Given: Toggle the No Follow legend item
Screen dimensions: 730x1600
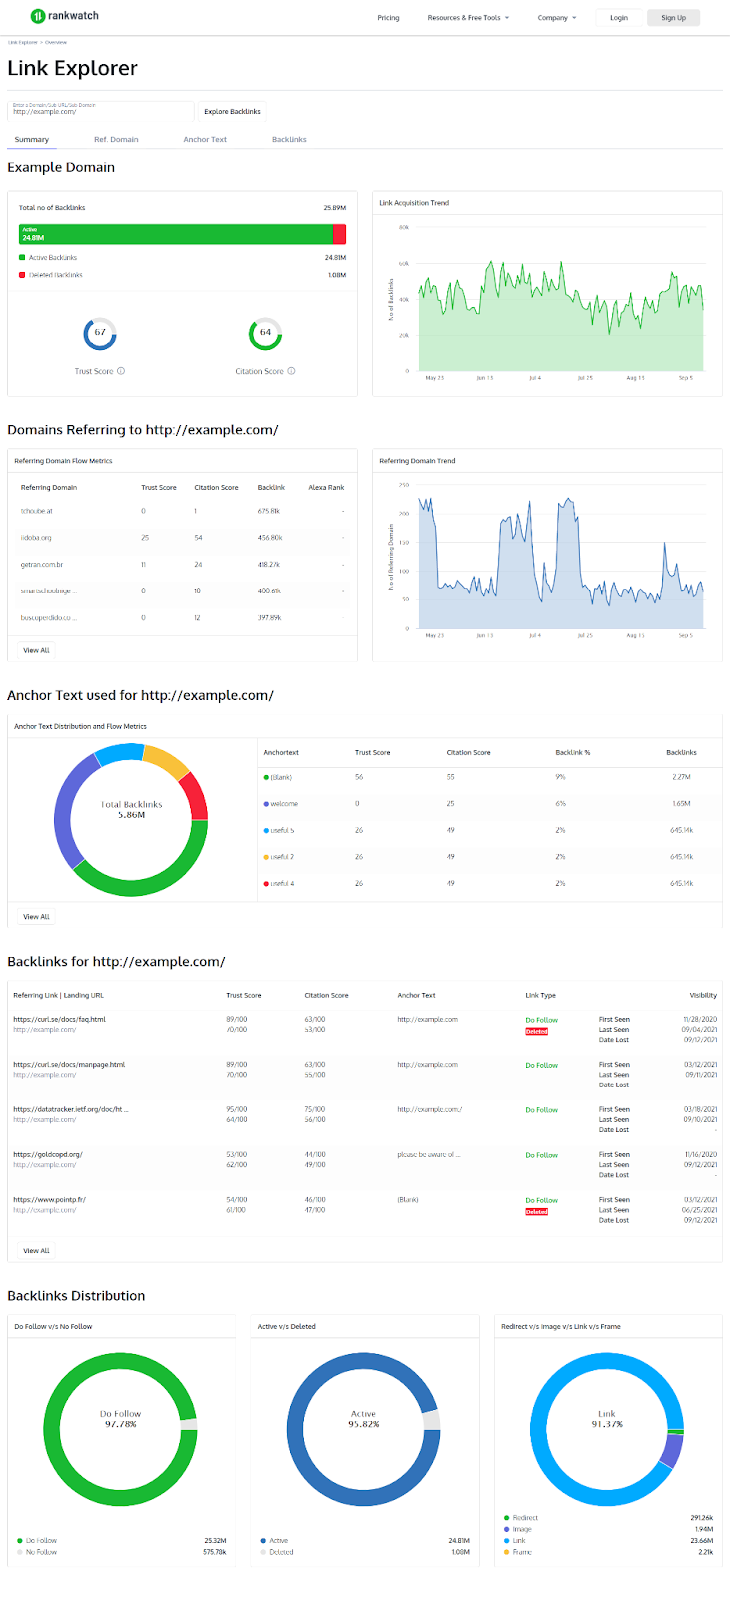Looking at the screenshot, I should (x=37, y=1552).
